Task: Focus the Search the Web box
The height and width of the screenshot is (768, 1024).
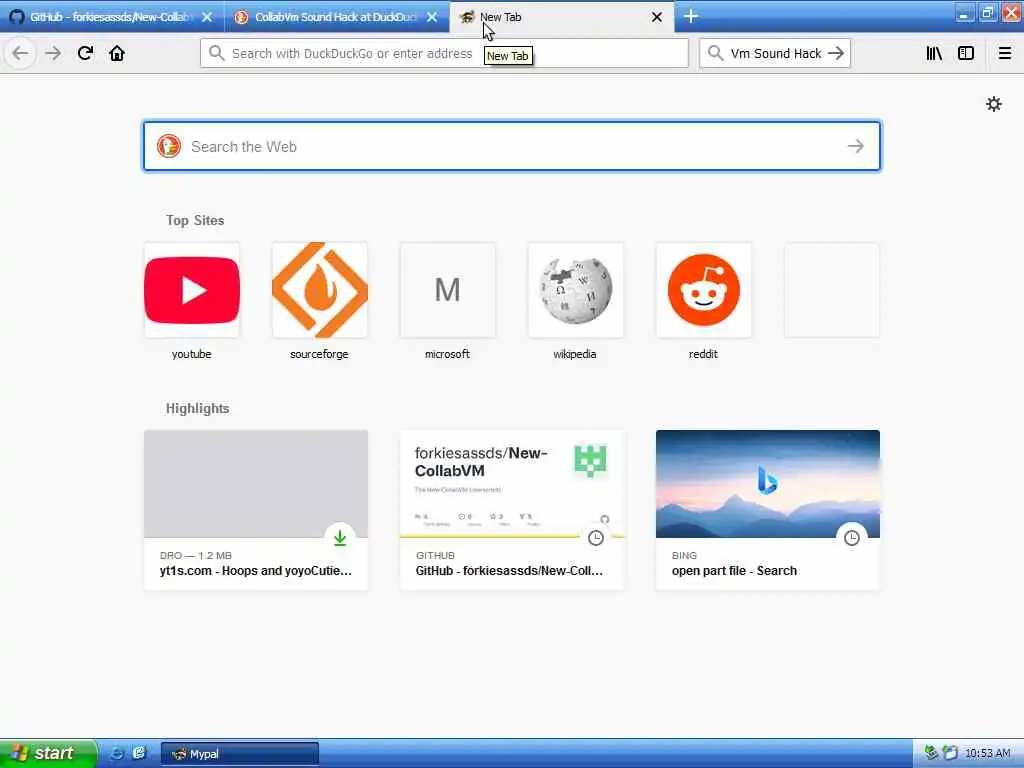Action: point(512,146)
